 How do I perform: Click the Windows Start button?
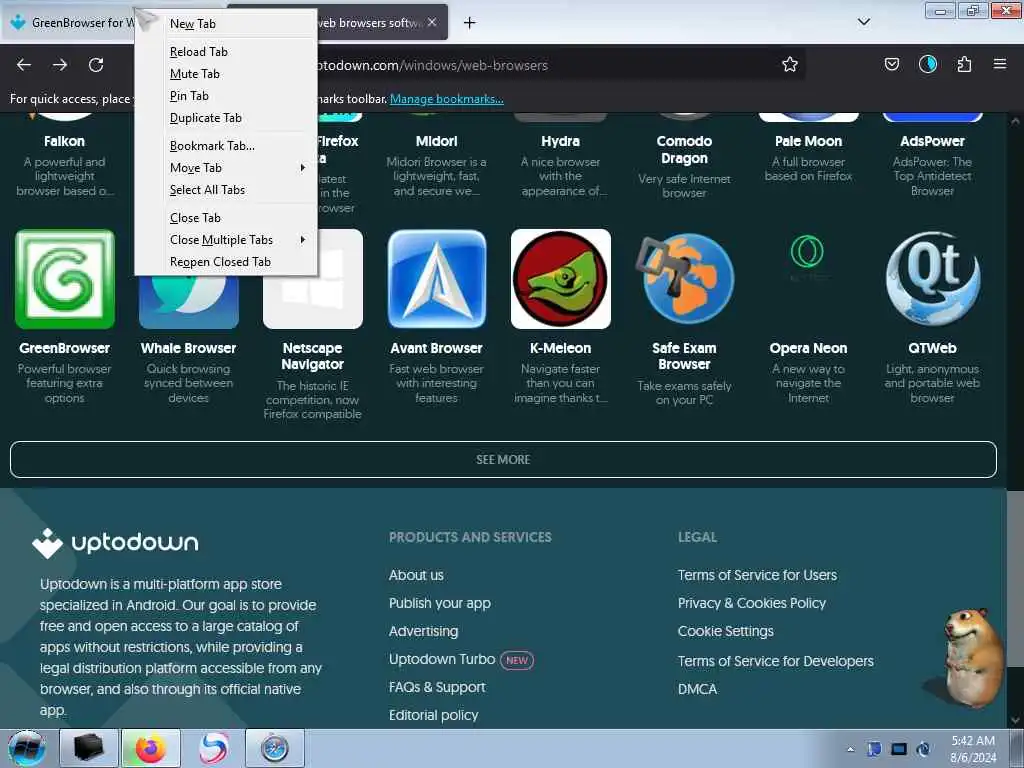(27, 748)
